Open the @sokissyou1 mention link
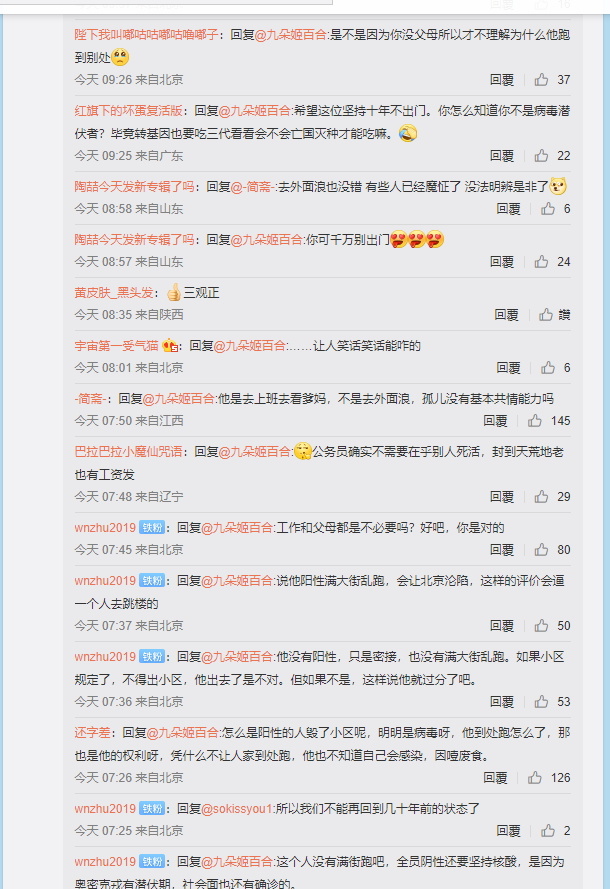610x889 pixels. (237, 808)
